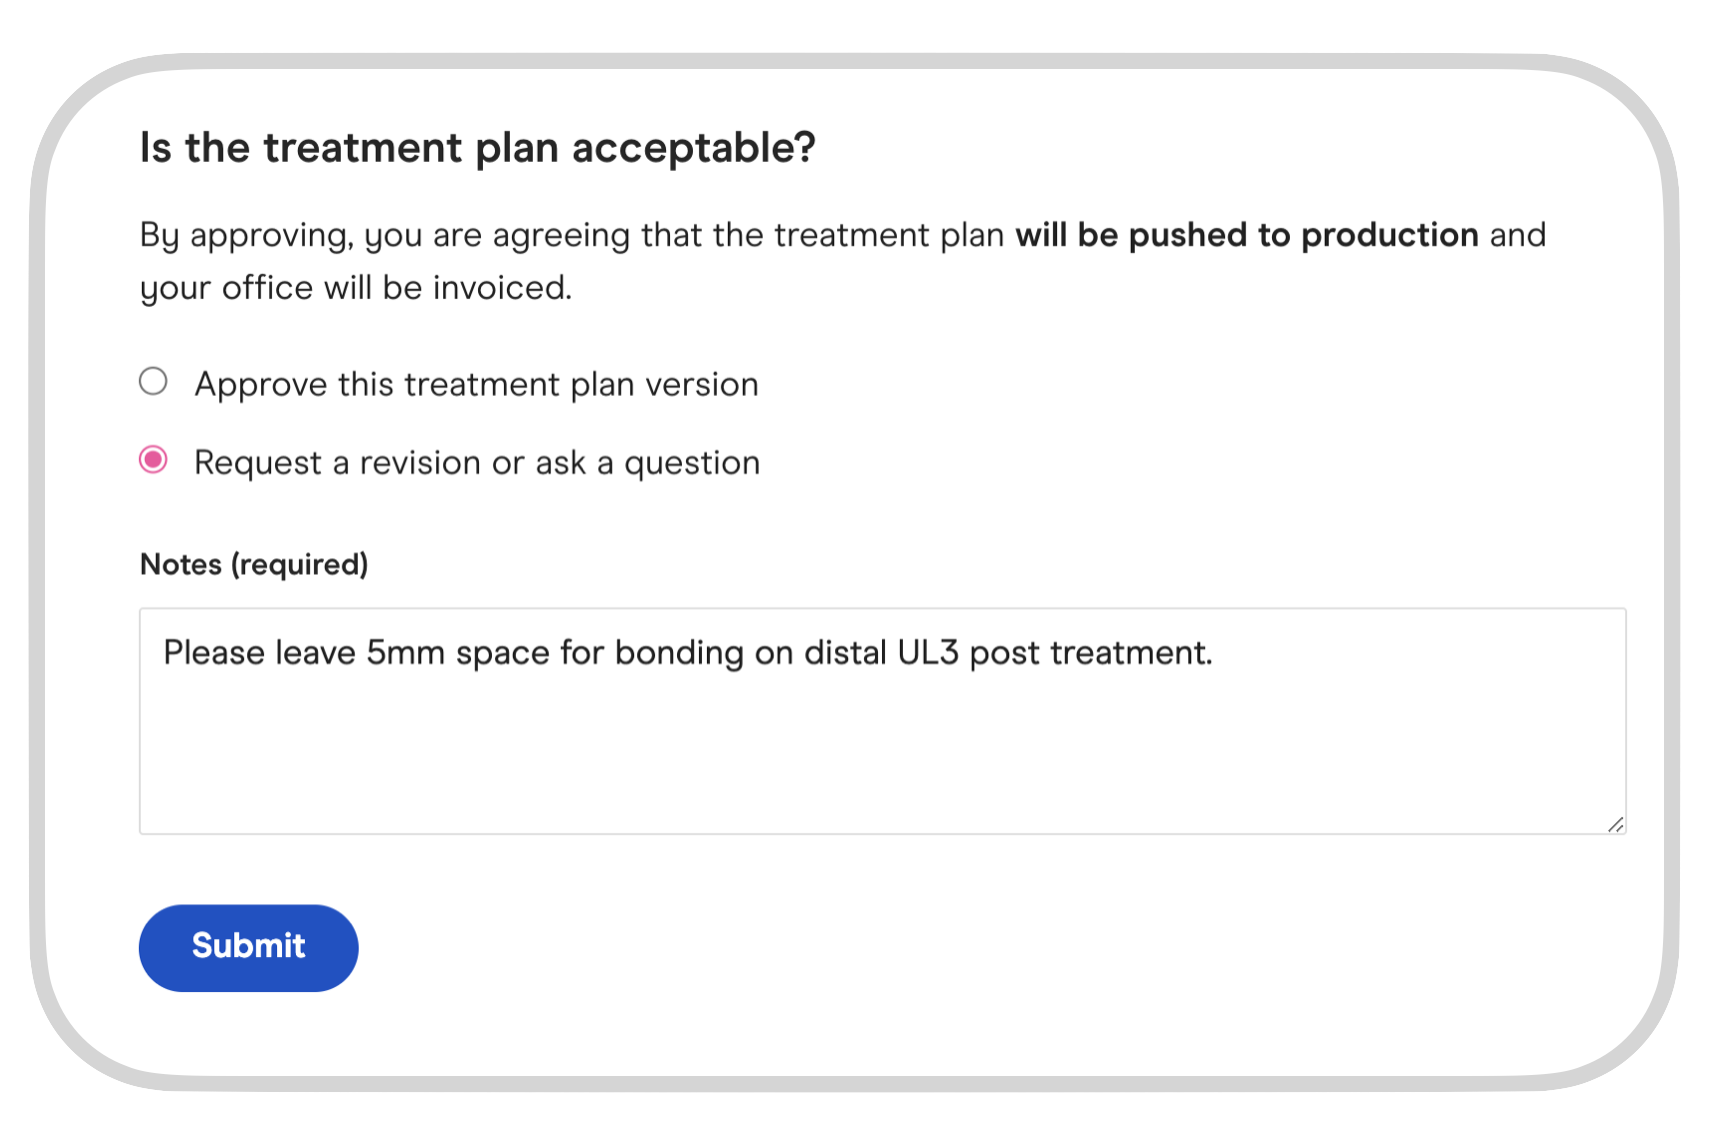Click the Notes (required) label
Screen dimensions: 1712x1132
(253, 563)
